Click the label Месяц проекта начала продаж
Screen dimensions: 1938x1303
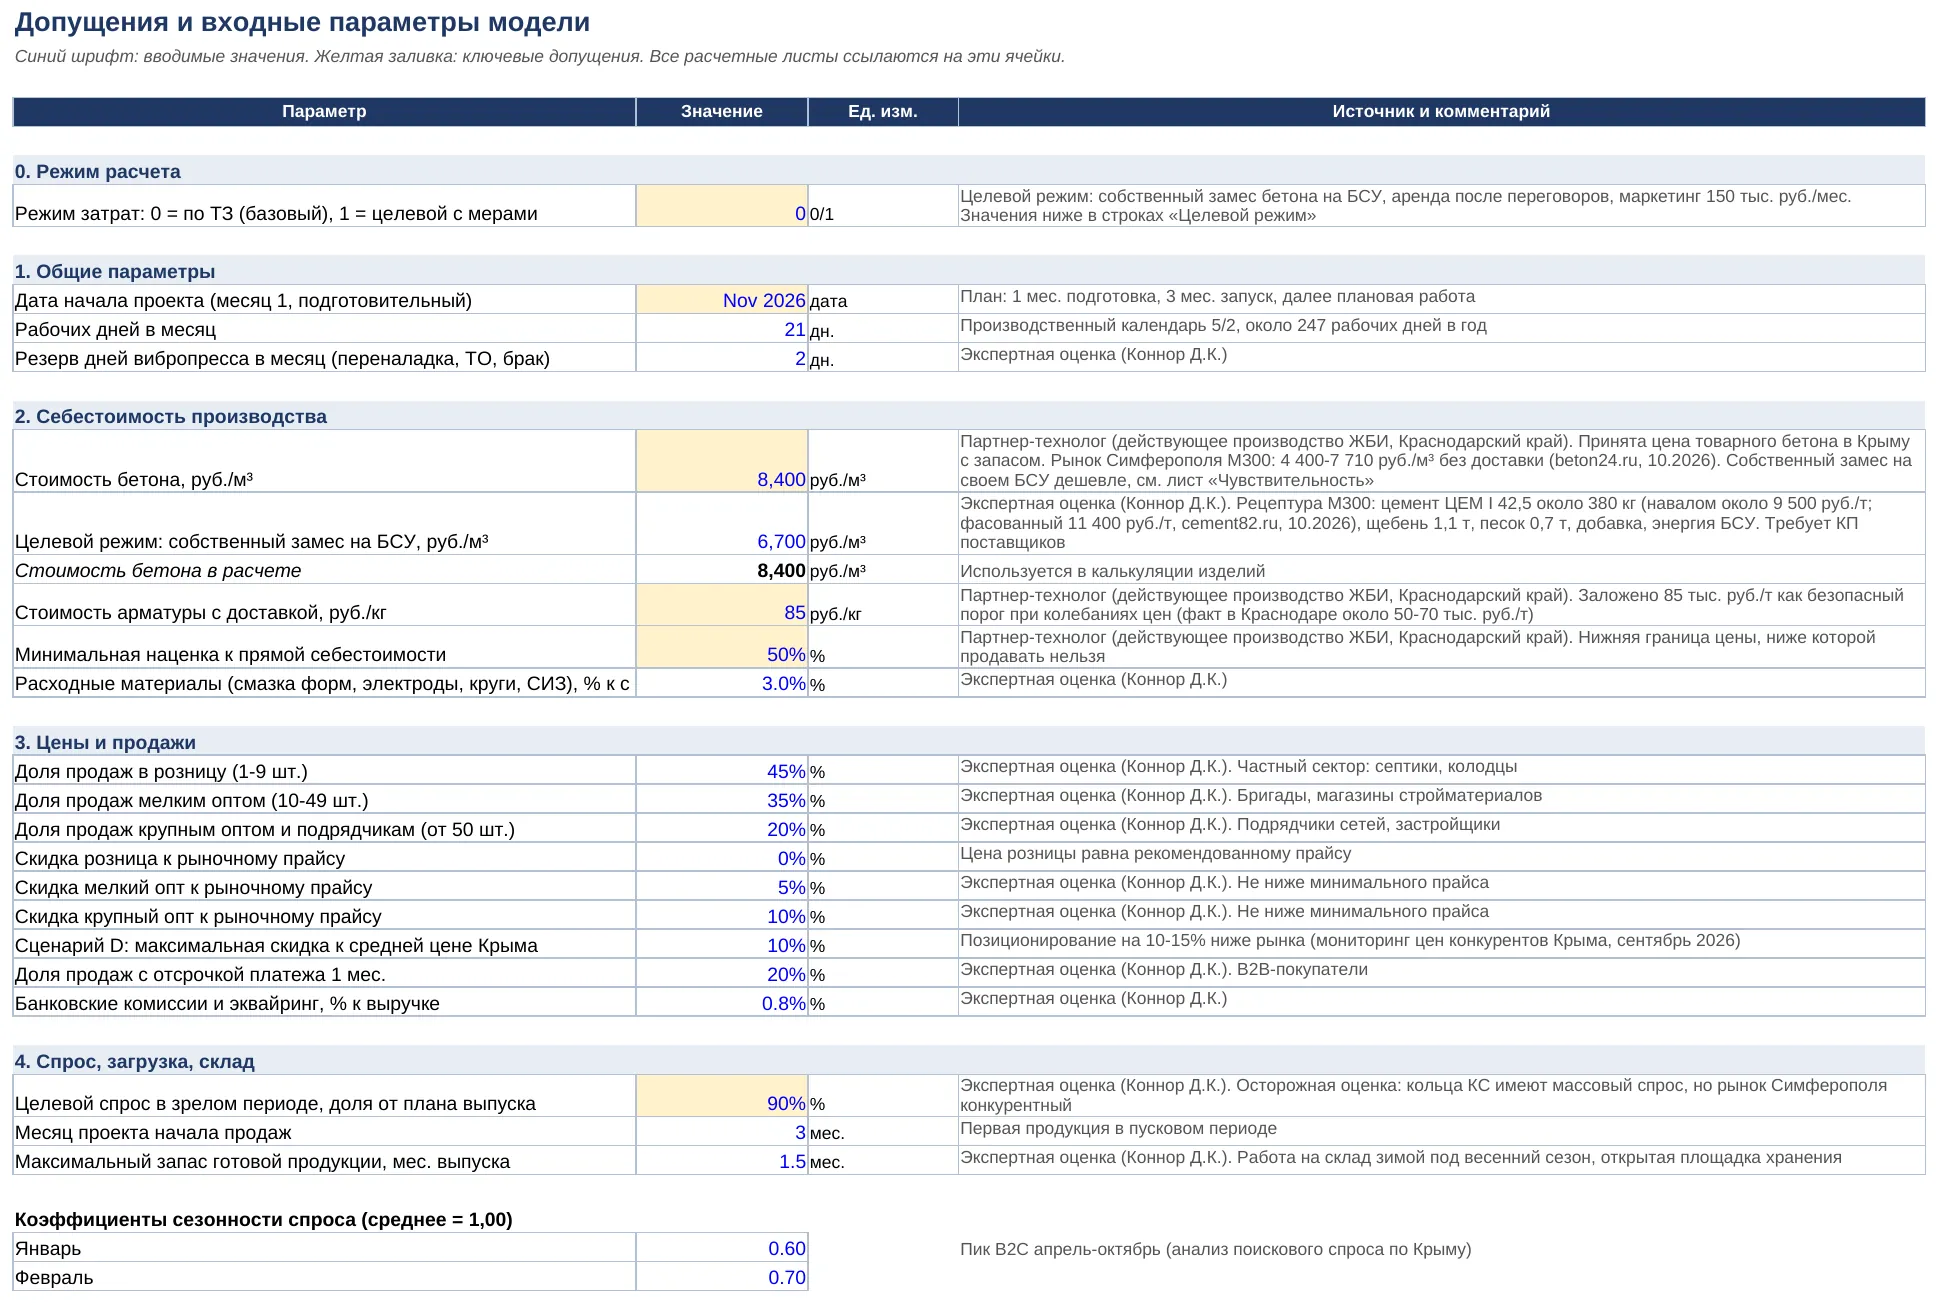pos(153,1132)
